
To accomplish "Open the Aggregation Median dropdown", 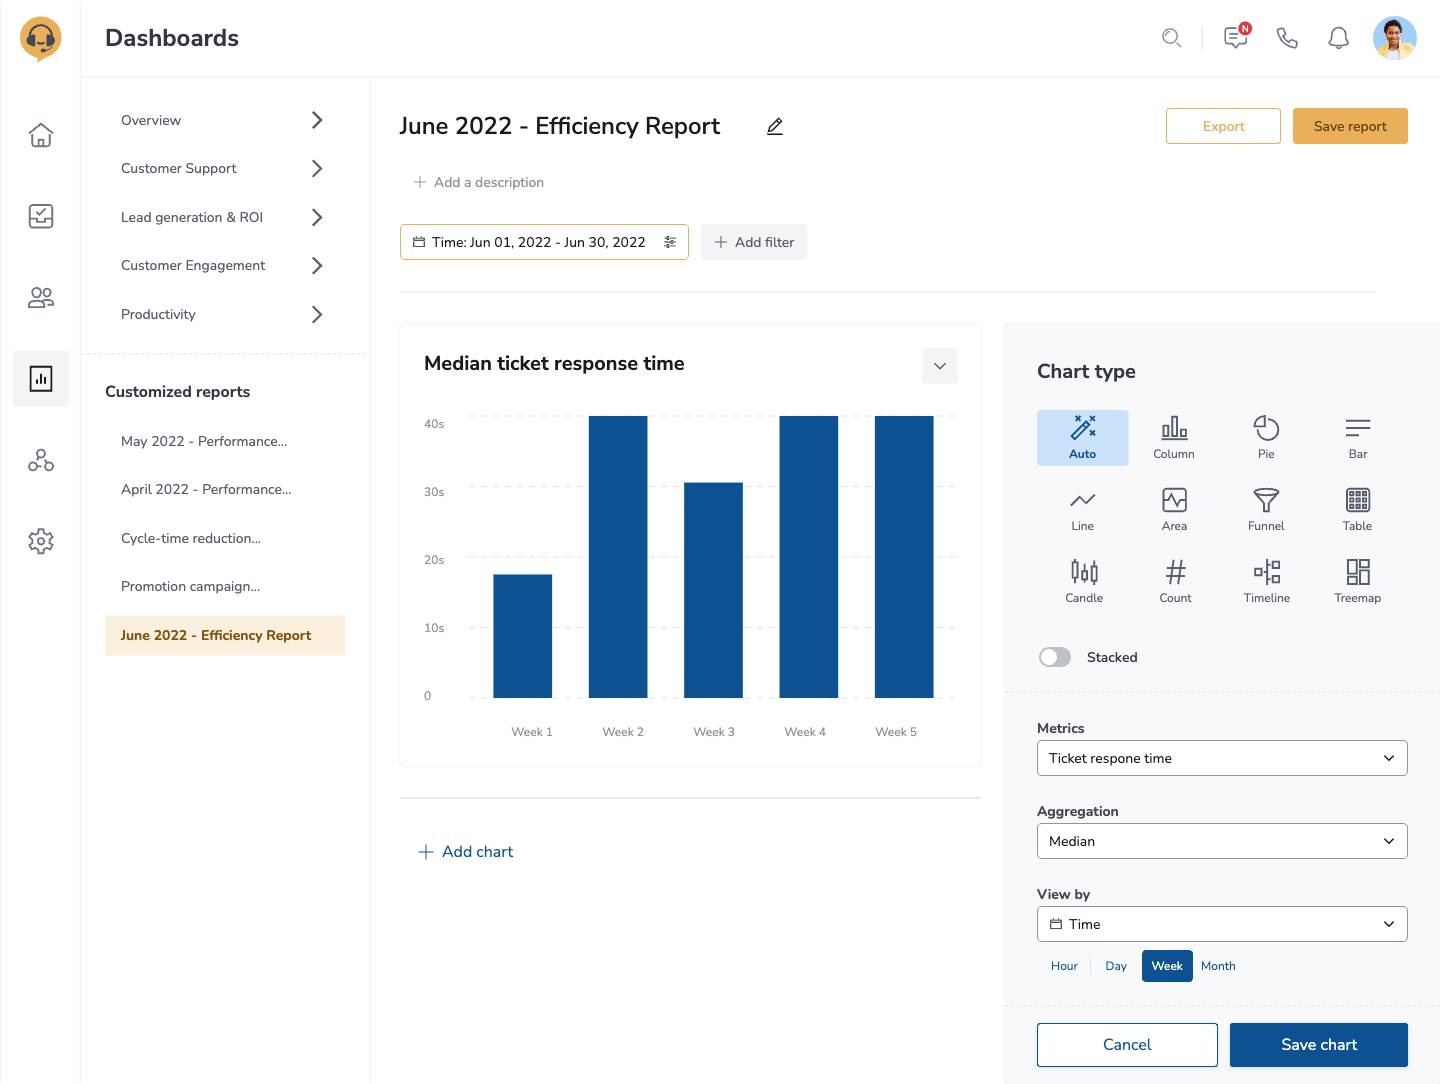I will coord(1221,841).
